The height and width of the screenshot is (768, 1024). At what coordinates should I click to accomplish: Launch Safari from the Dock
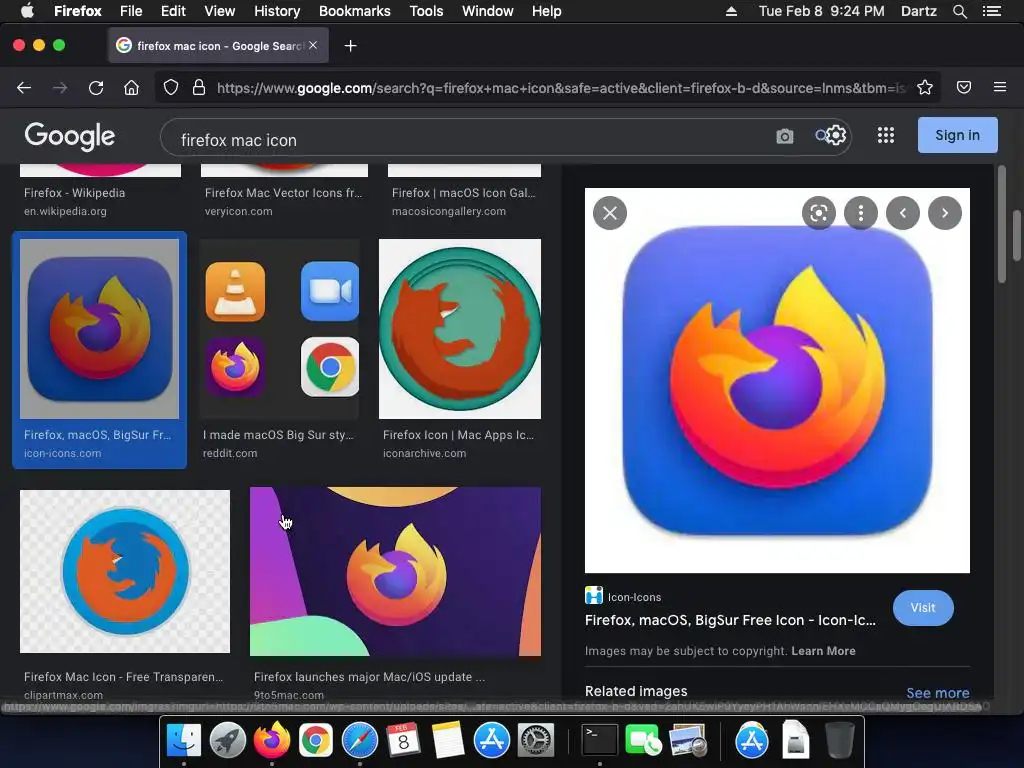359,740
